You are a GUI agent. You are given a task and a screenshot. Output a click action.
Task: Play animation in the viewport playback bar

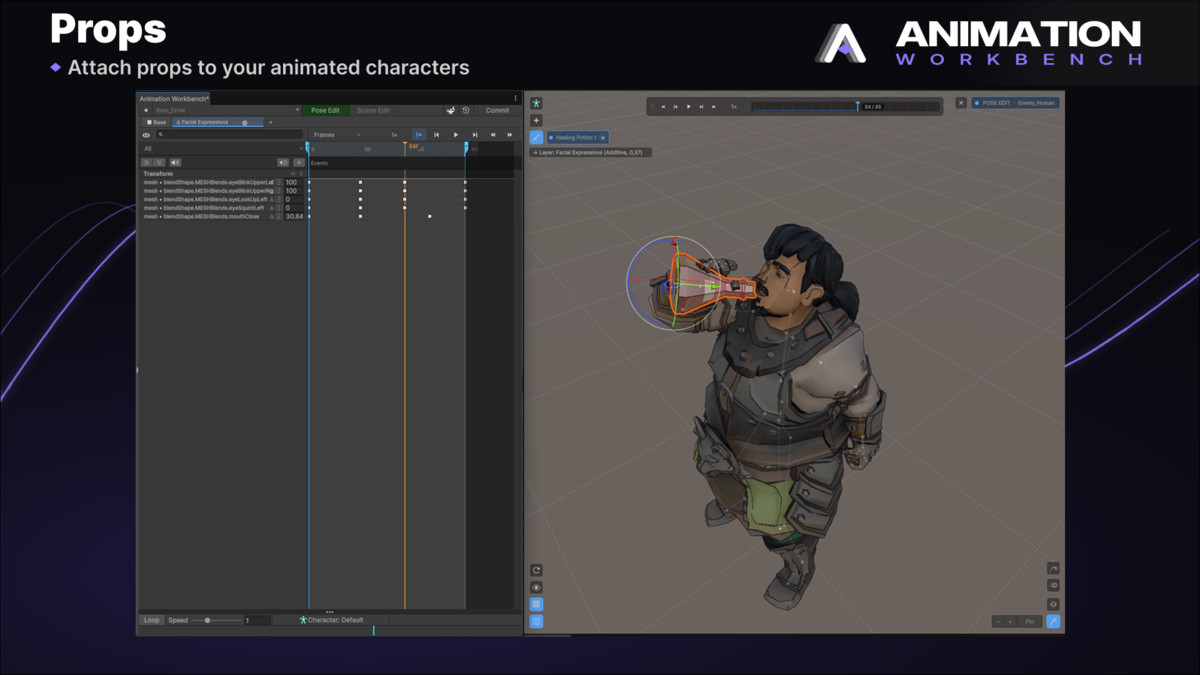(689, 106)
